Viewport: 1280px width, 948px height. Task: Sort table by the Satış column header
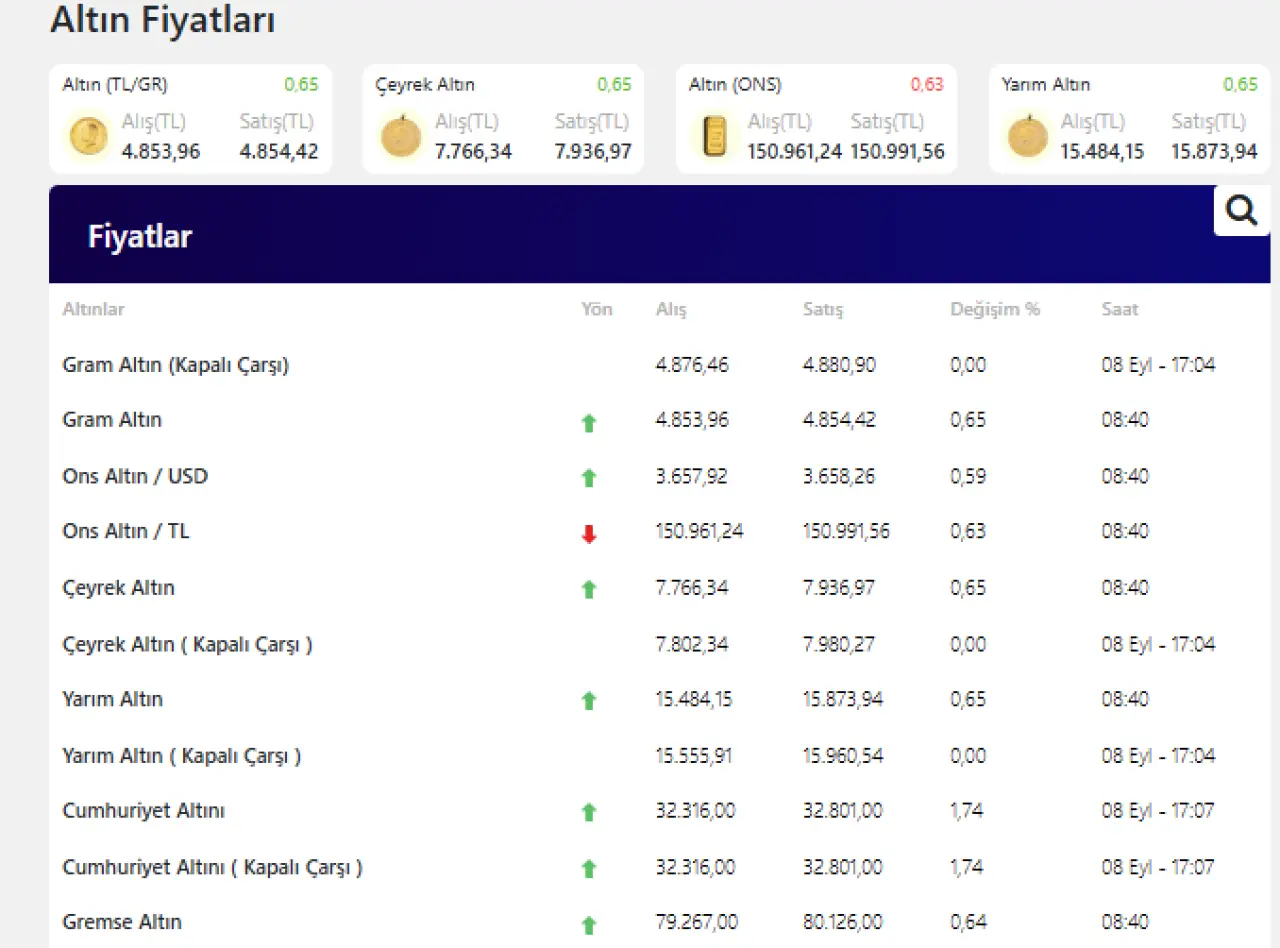[822, 310]
